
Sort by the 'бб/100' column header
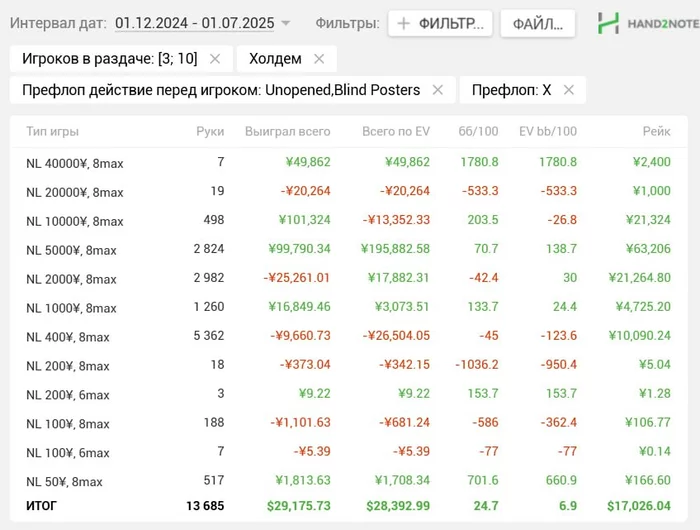(478, 131)
